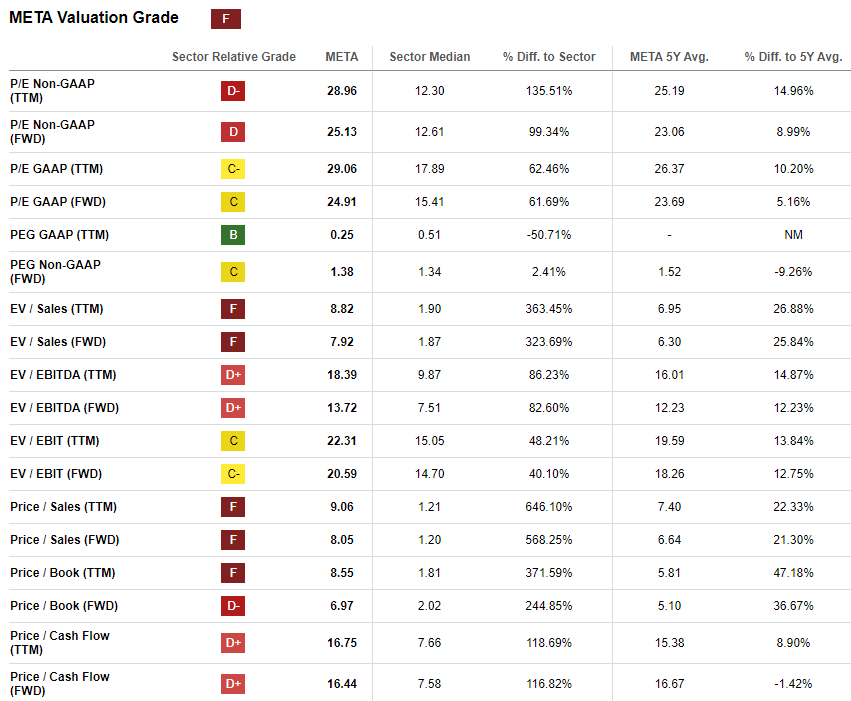Click the Sector Relative Grade column header

[x=234, y=57]
